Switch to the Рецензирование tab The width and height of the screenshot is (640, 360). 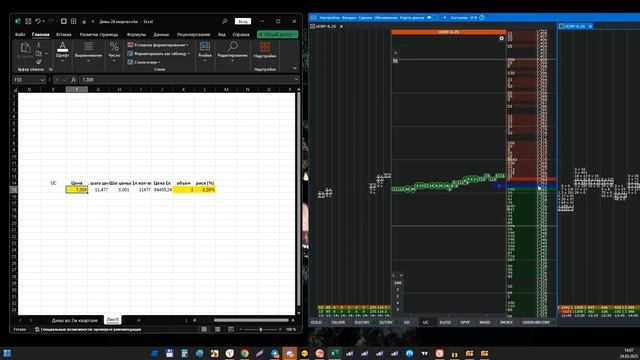click(193, 35)
